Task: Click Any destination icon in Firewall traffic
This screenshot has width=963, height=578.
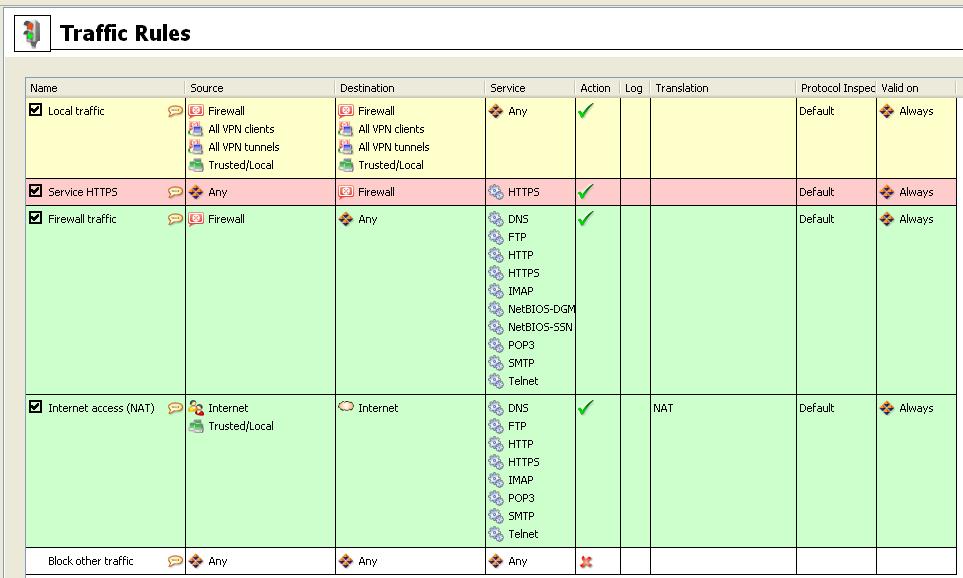Action: click(346, 219)
